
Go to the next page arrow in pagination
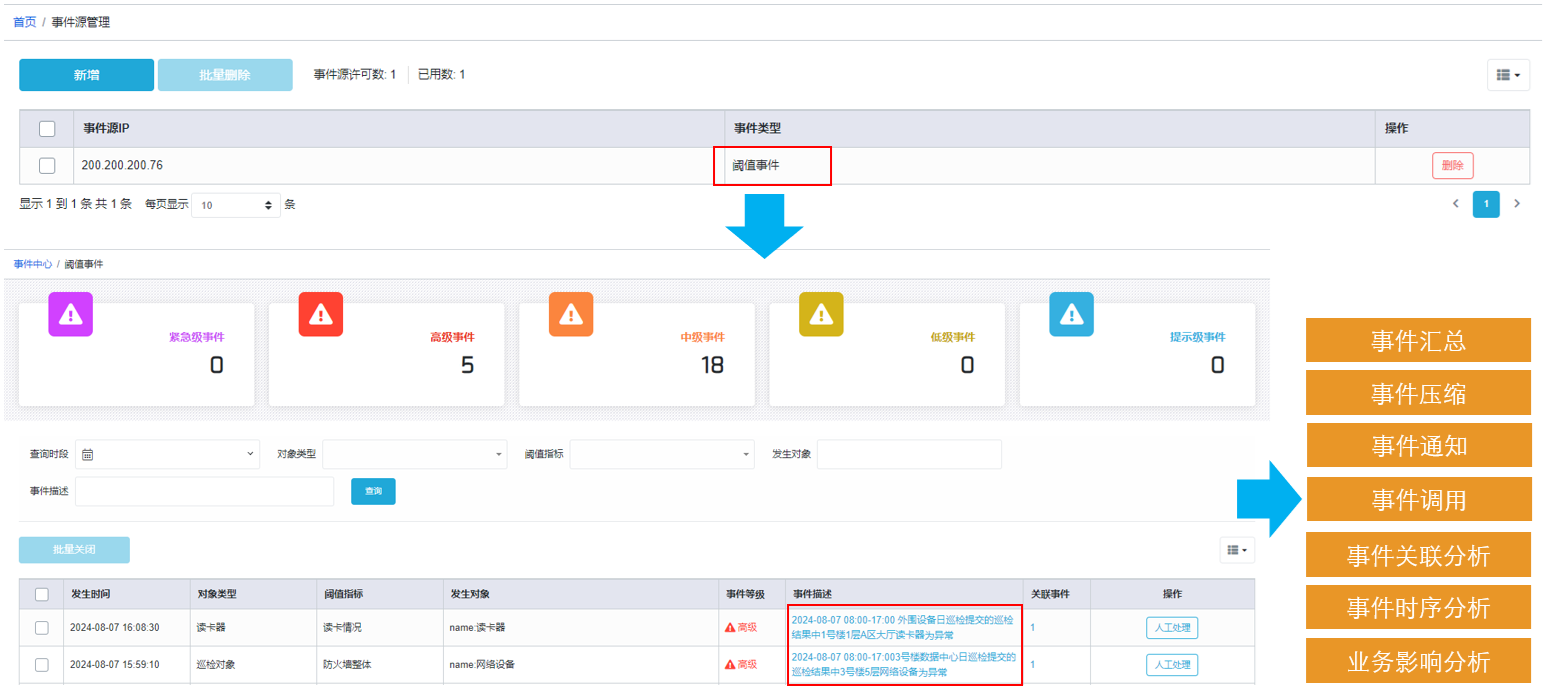(x=1517, y=204)
